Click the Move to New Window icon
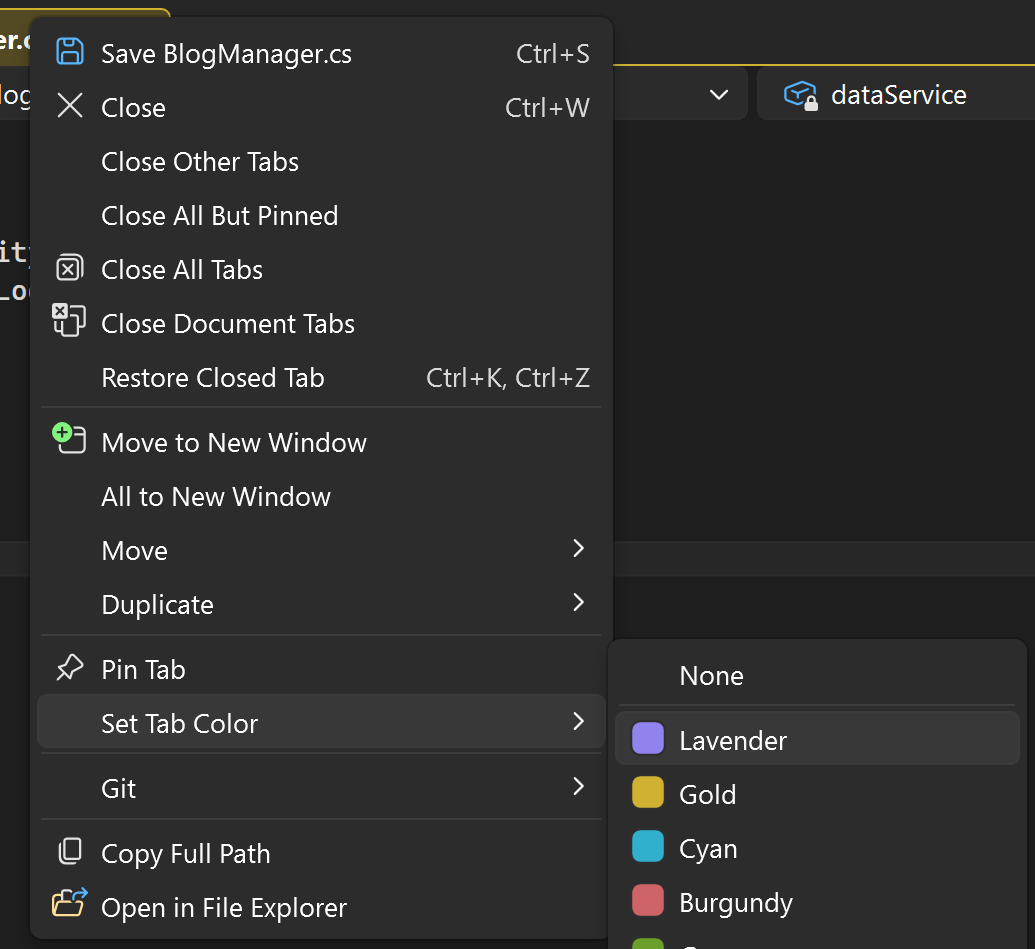 tap(69, 440)
